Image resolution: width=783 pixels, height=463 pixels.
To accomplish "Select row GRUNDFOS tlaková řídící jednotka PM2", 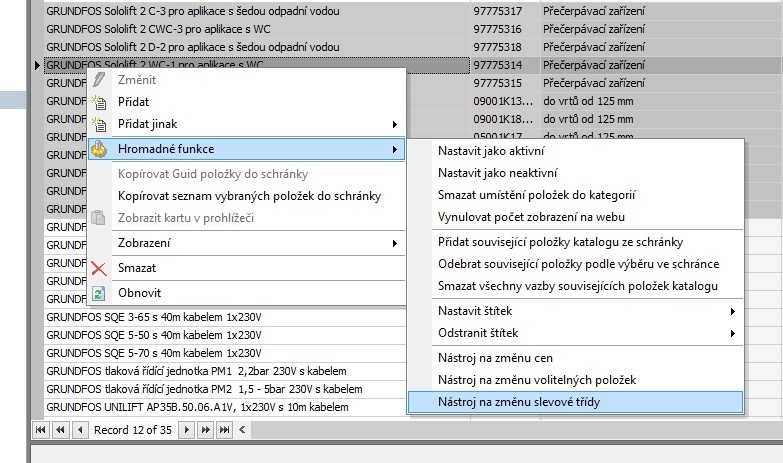I will pyautogui.click(x=225, y=389).
